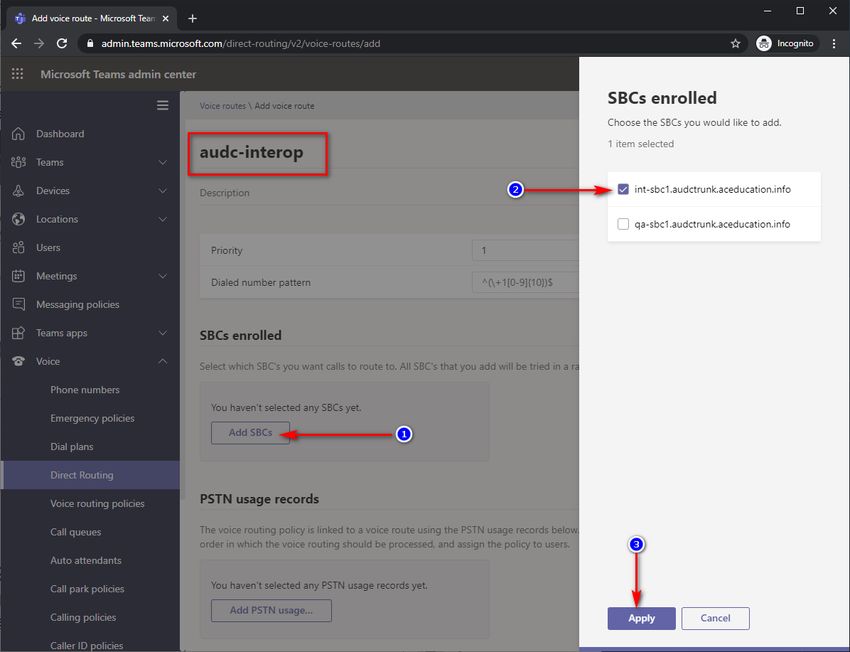Open the app launcher waffle icon
The height and width of the screenshot is (652, 850).
[x=17, y=74]
